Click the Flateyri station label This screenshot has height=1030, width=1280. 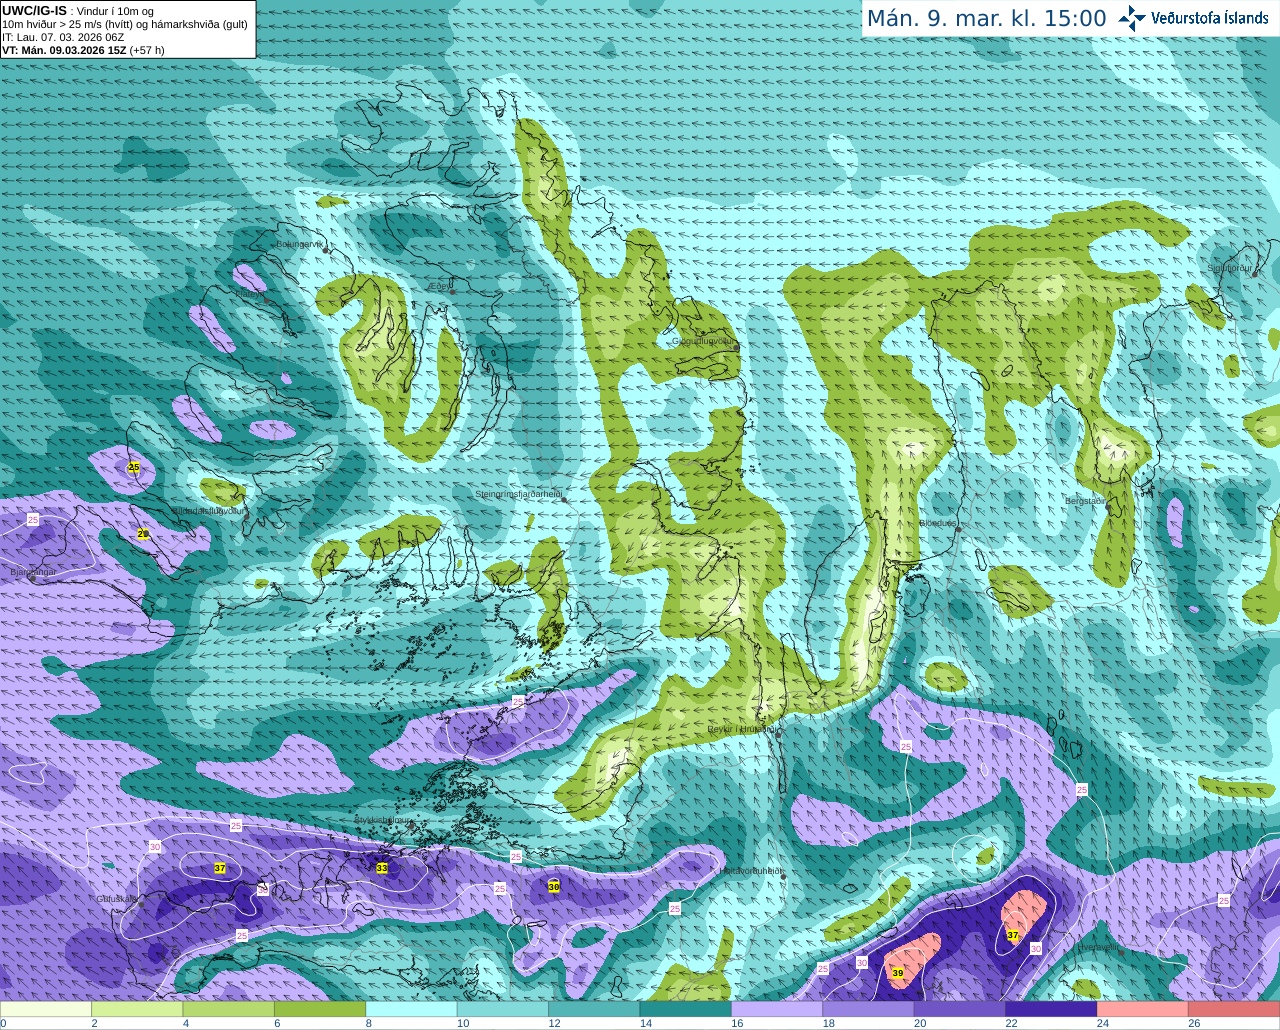(251, 295)
